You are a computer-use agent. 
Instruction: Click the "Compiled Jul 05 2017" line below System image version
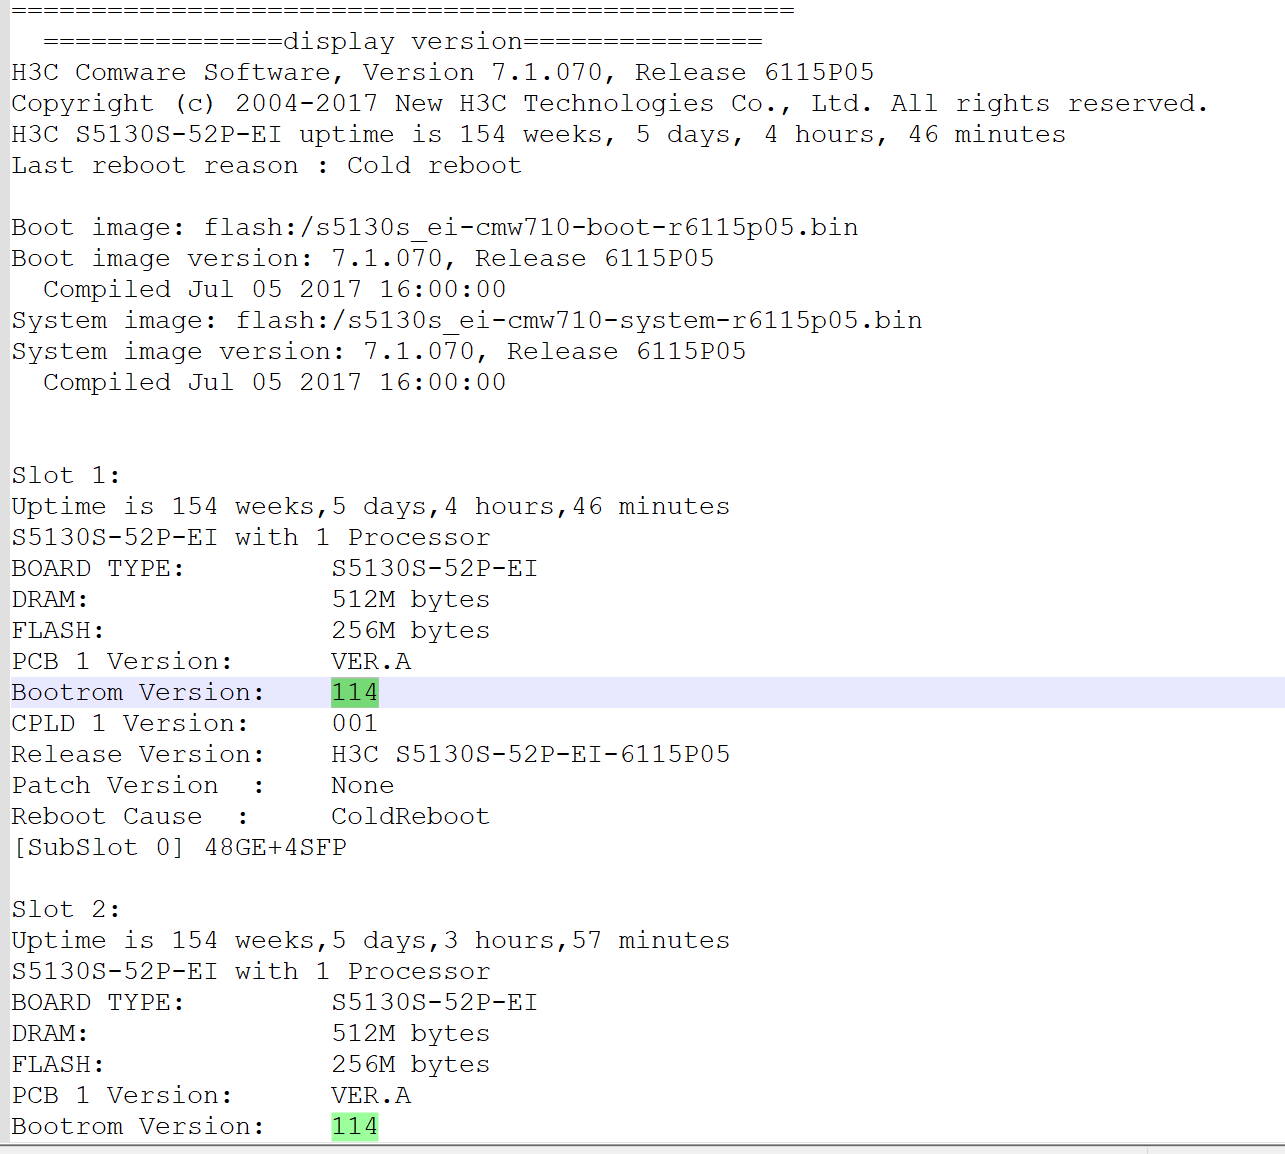[x=275, y=383]
